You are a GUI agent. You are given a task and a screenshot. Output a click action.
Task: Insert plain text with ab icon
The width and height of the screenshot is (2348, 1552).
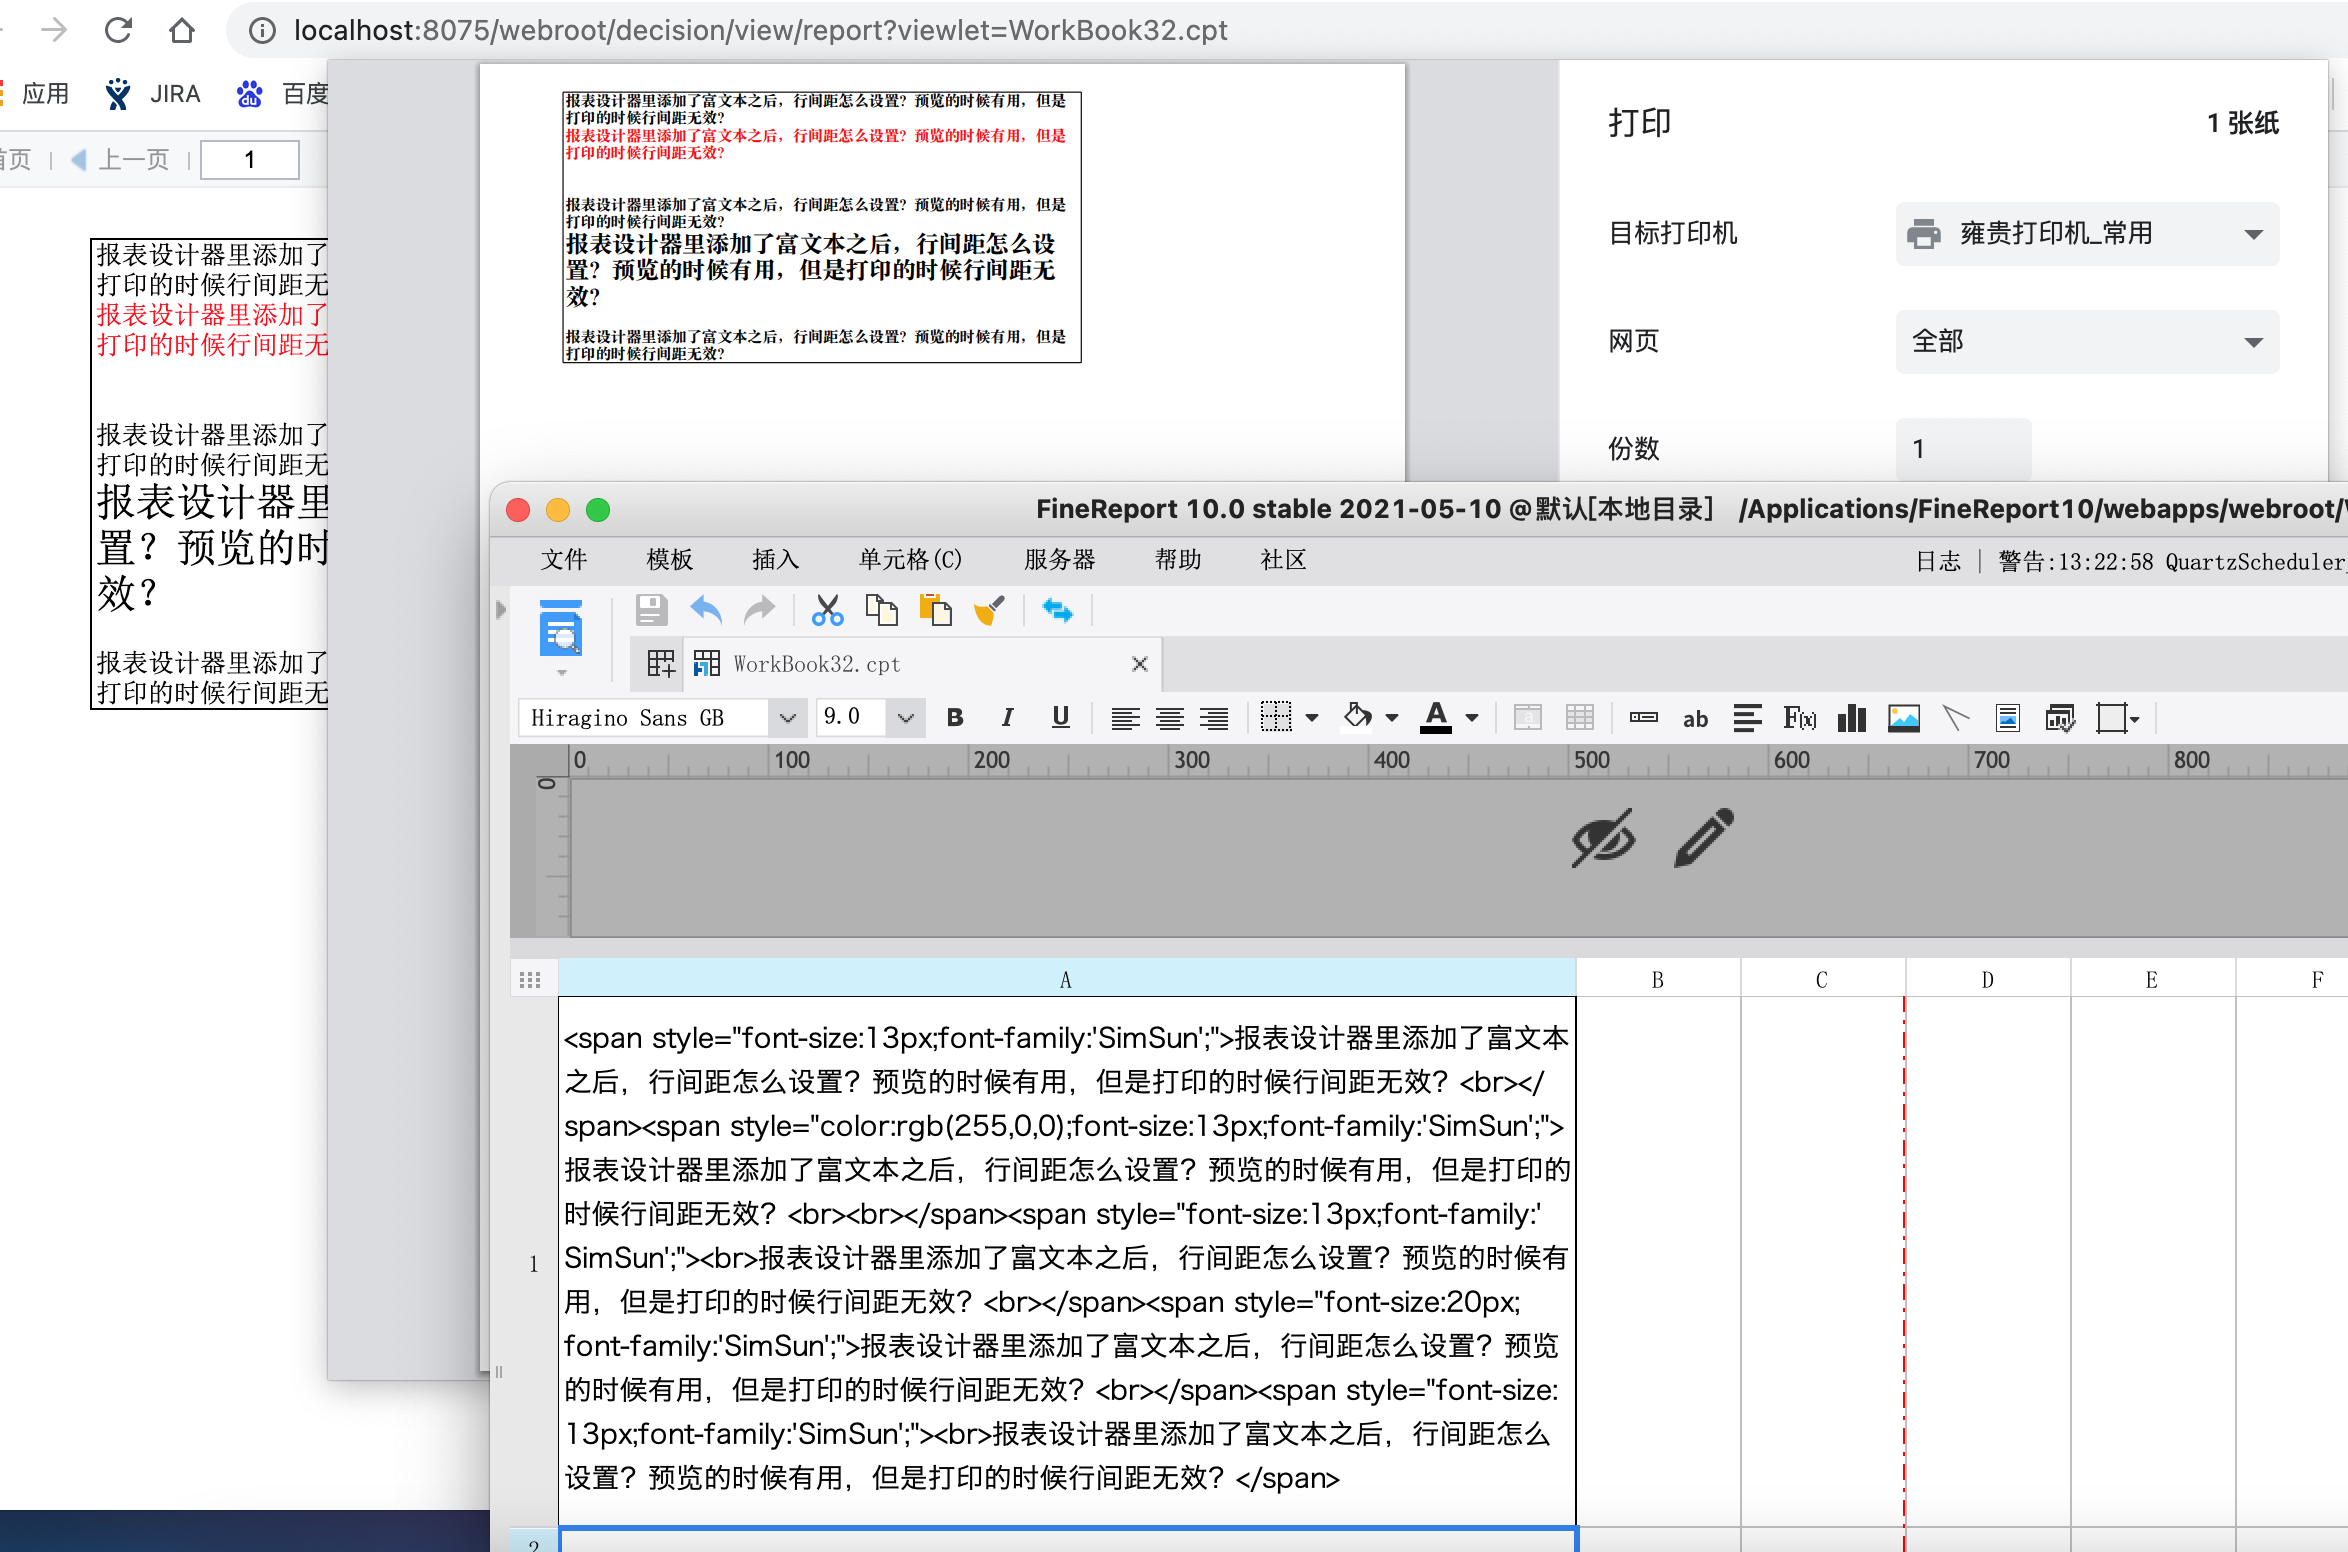[x=1695, y=719]
